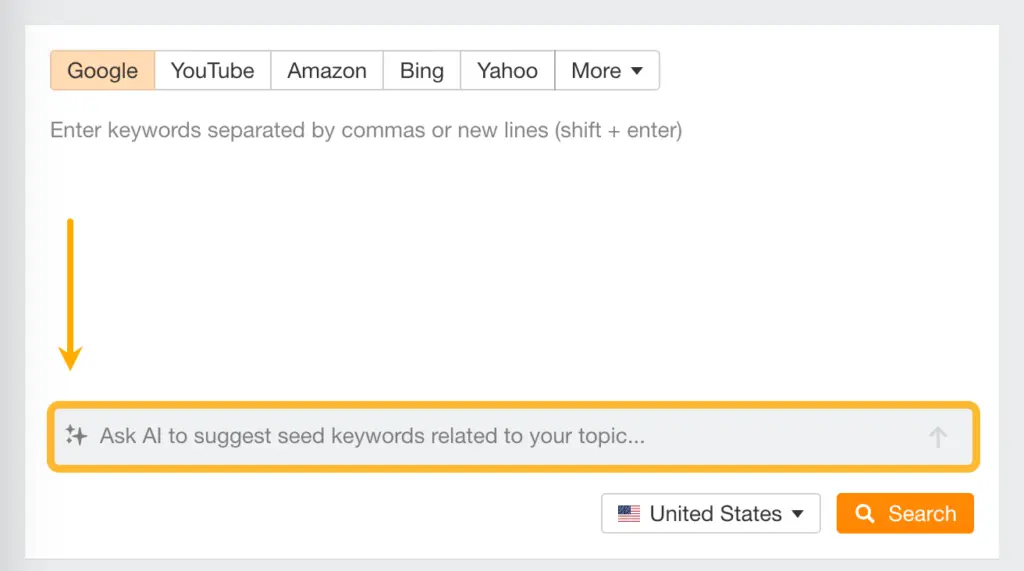The width and height of the screenshot is (1024, 571).
Task: Select the Yahoo search engine tab
Action: click(507, 71)
